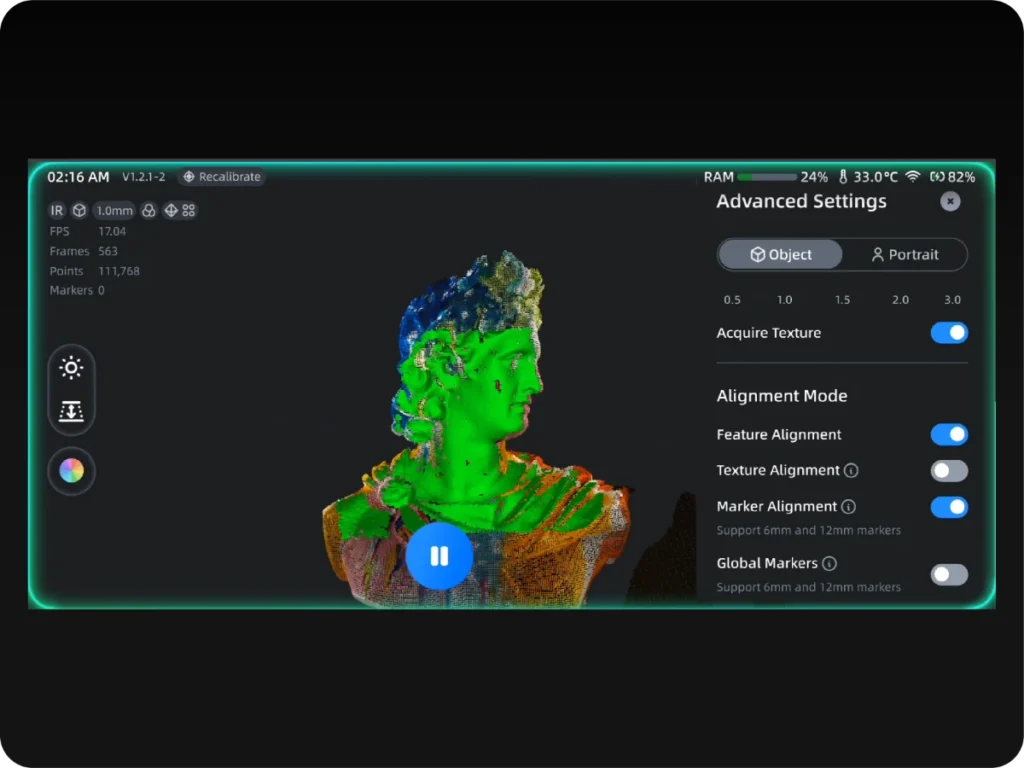Click the V1.2.1-2 version label
This screenshot has width=1024, height=768.
pyautogui.click(x=144, y=177)
